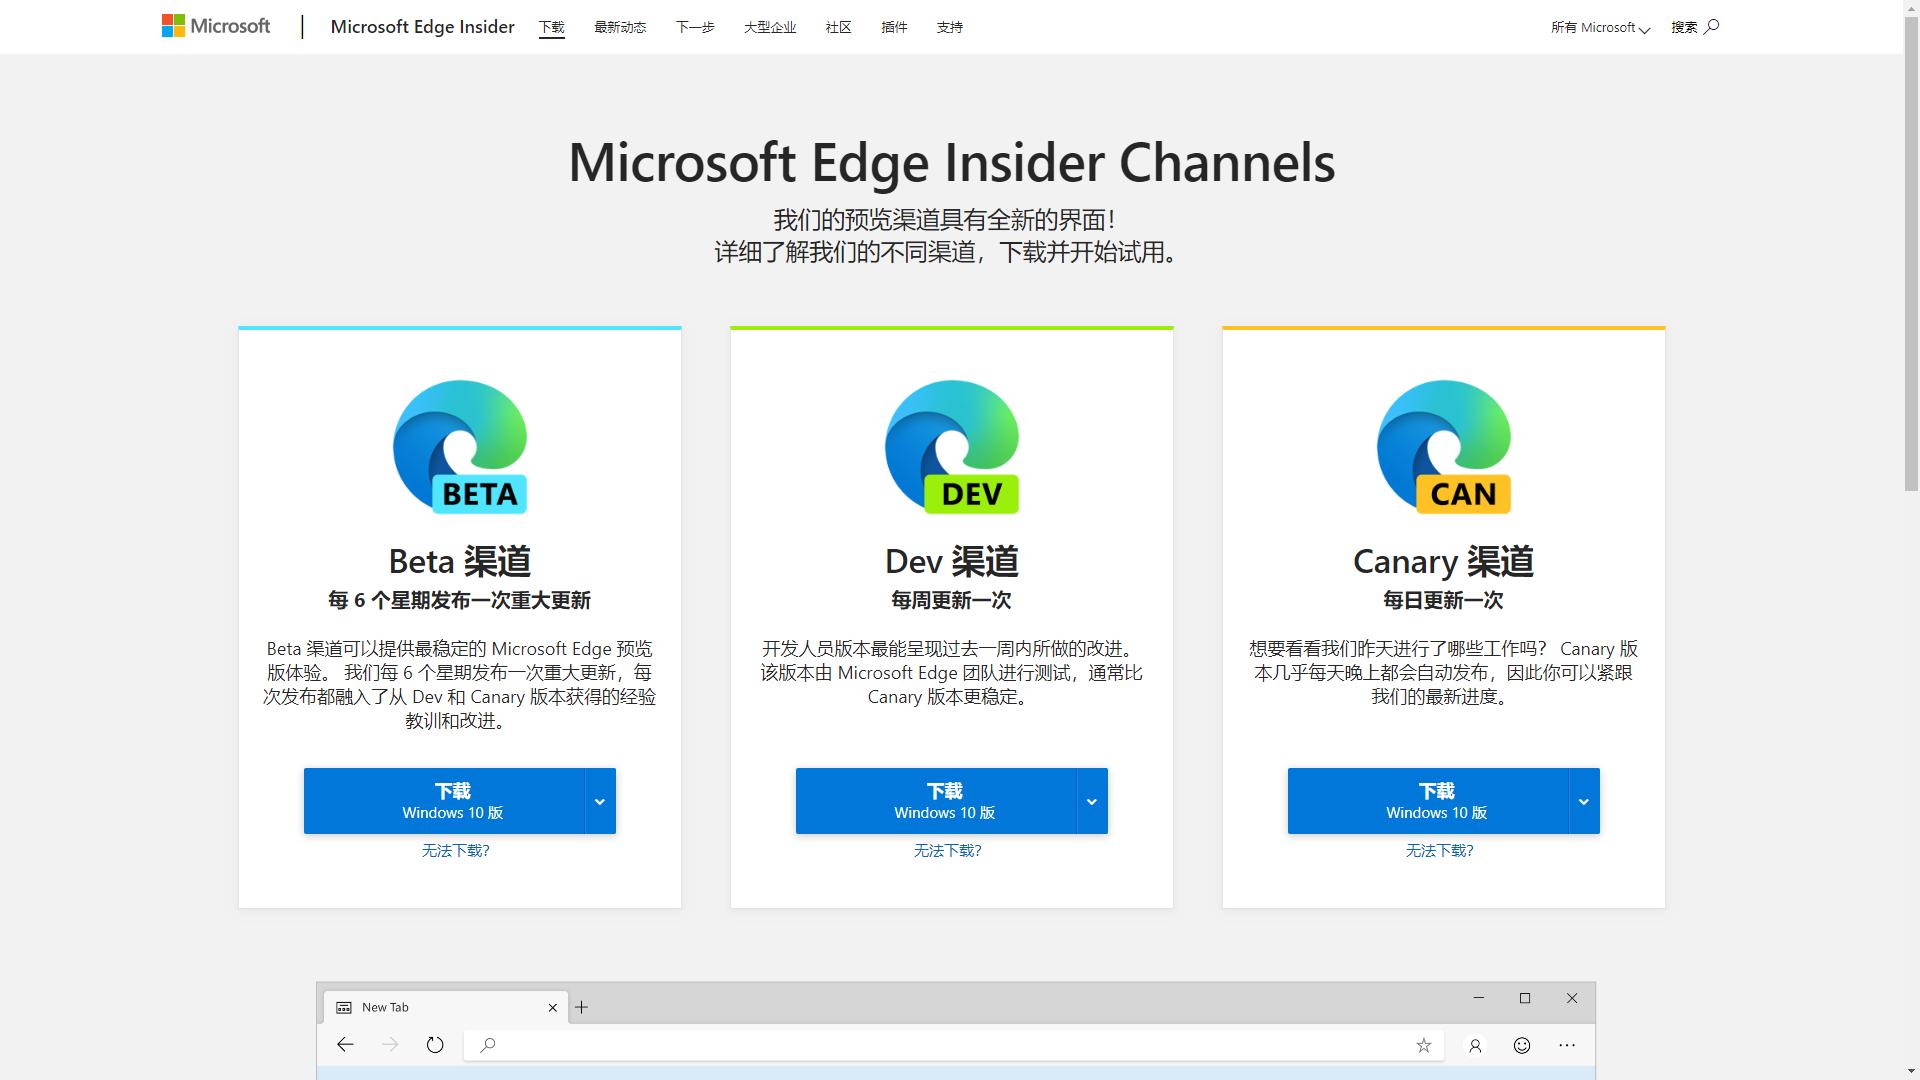Click the New Tab tab in the mockup
Image resolution: width=1920 pixels, height=1080 pixels.
tap(385, 1007)
